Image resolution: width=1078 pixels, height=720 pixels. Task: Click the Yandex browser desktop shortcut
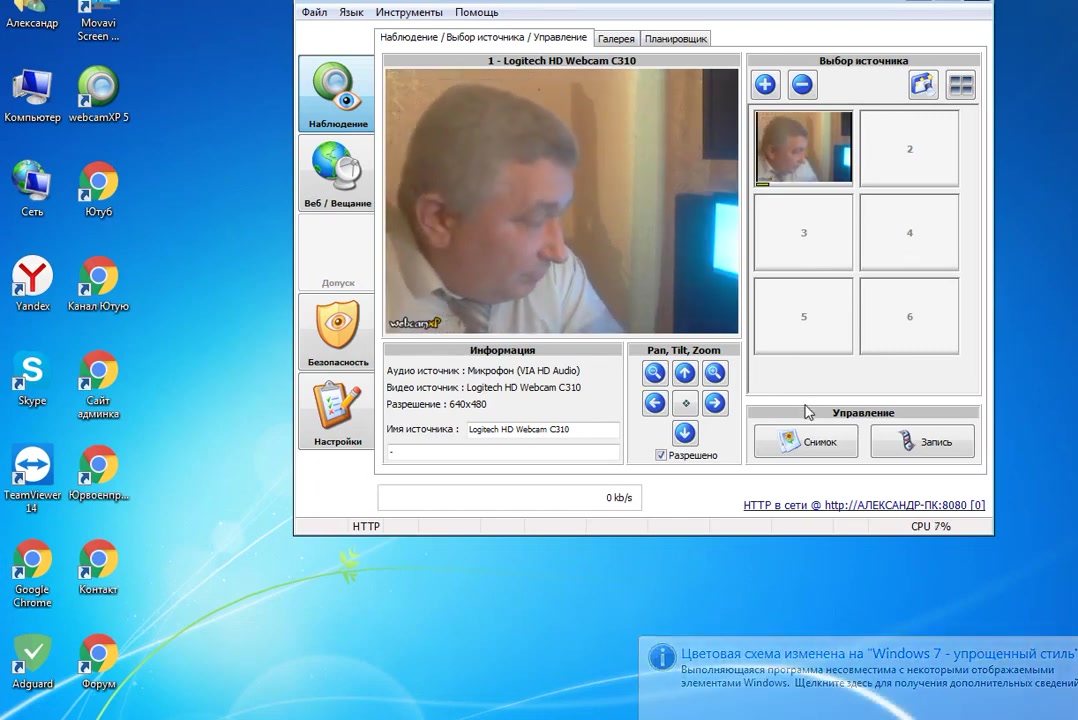point(32,283)
